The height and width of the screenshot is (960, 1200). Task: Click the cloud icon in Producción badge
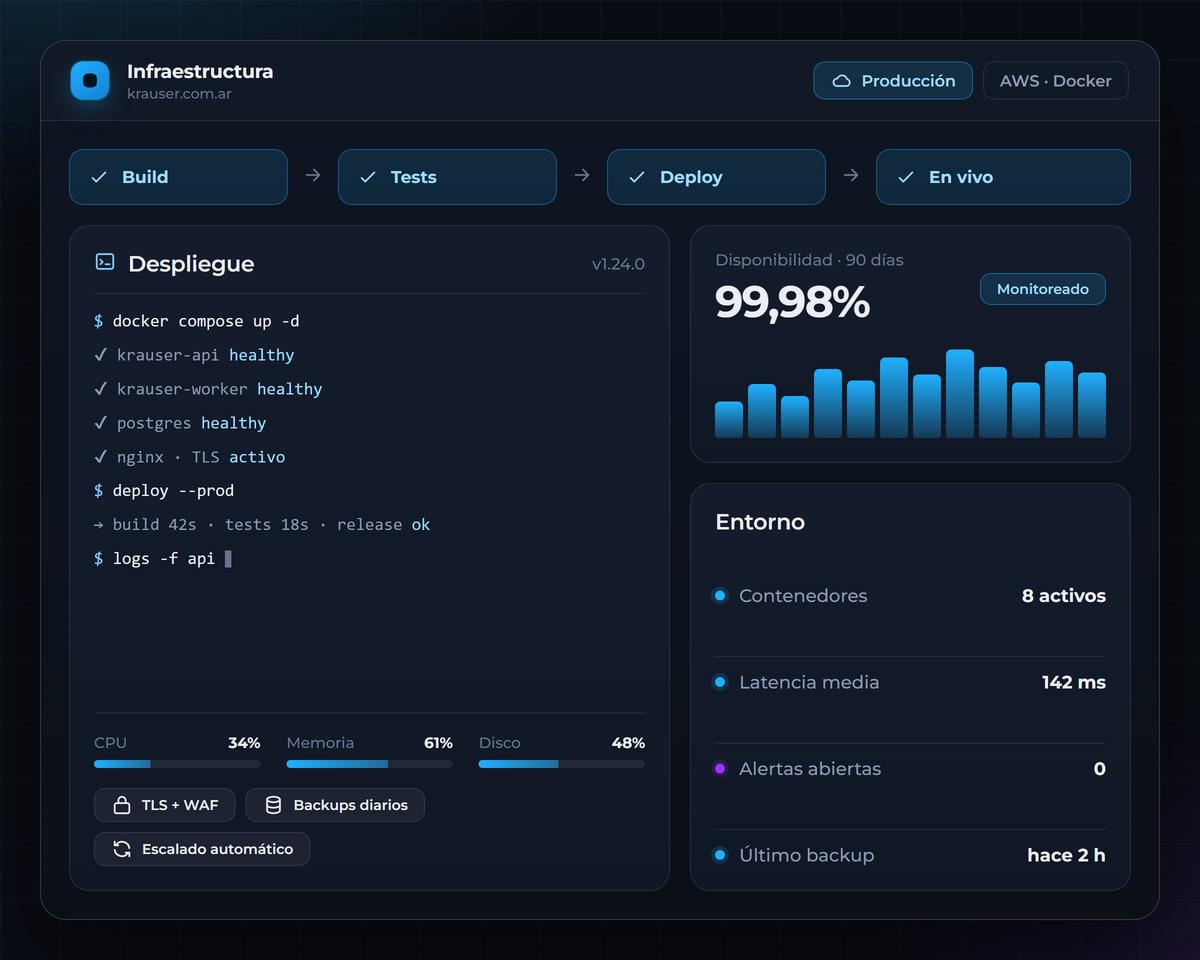point(842,81)
